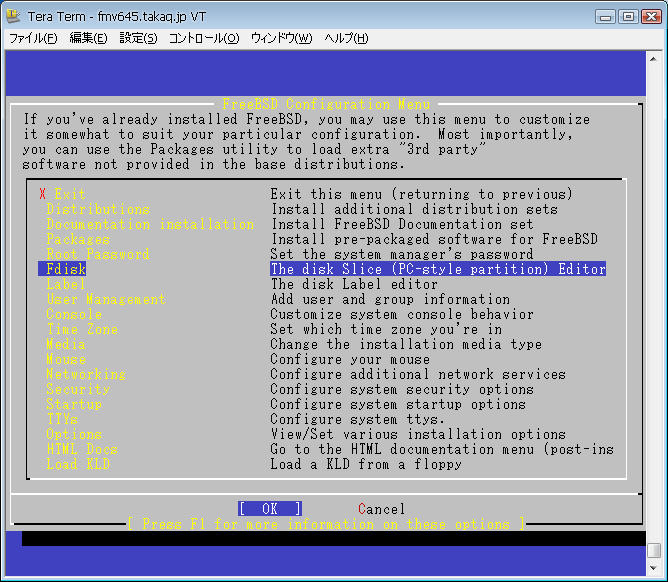The height and width of the screenshot is (582, 668).
Task: Click description 'Configure your mouse'
Action: [x=350, y=359]
